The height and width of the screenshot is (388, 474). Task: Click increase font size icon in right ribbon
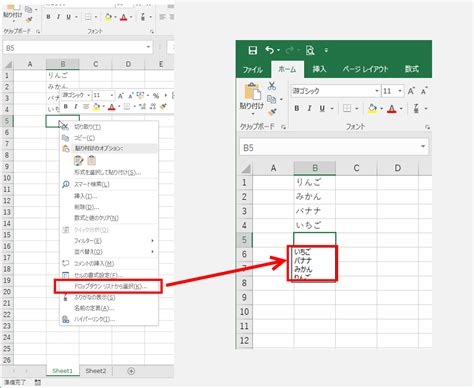click(x=411, y=91)
